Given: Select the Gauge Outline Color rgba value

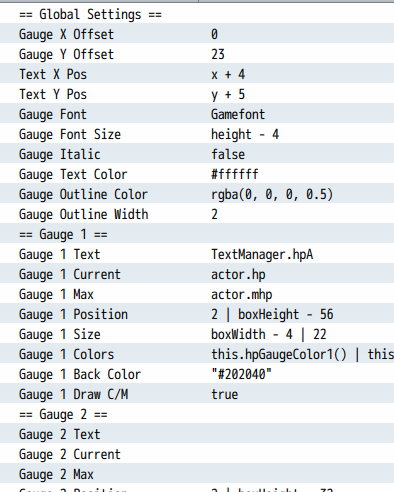Looking at the screenshot, I should click(272, 194).
